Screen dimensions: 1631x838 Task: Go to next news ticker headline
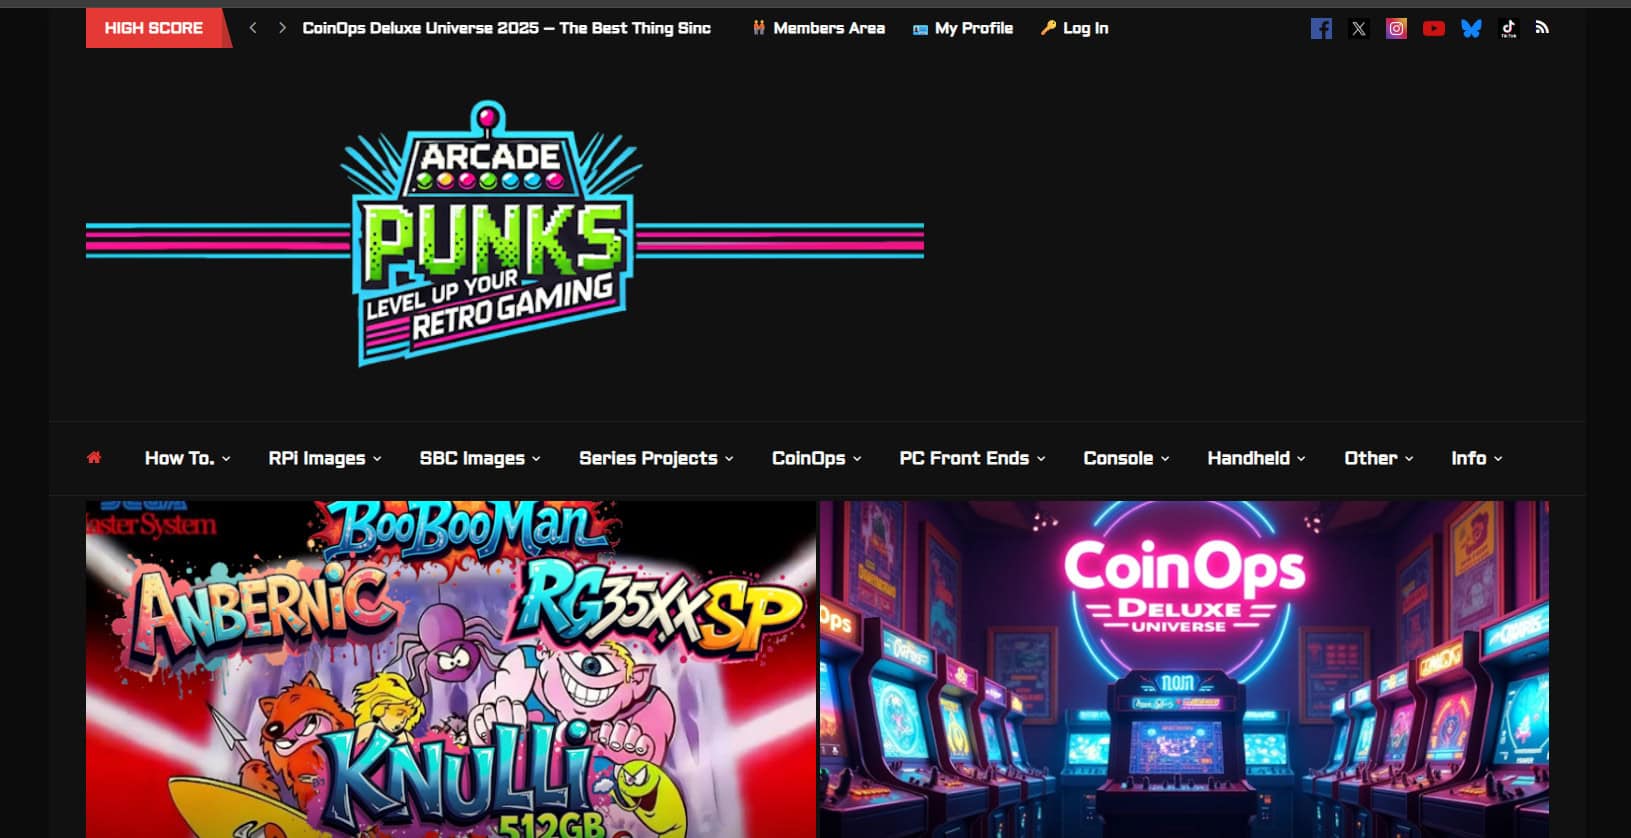282,28
